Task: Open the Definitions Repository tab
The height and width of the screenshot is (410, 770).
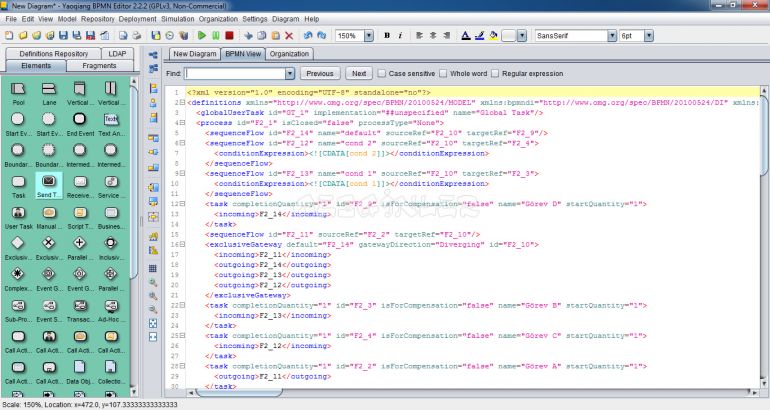Action: tap(54, 54)
